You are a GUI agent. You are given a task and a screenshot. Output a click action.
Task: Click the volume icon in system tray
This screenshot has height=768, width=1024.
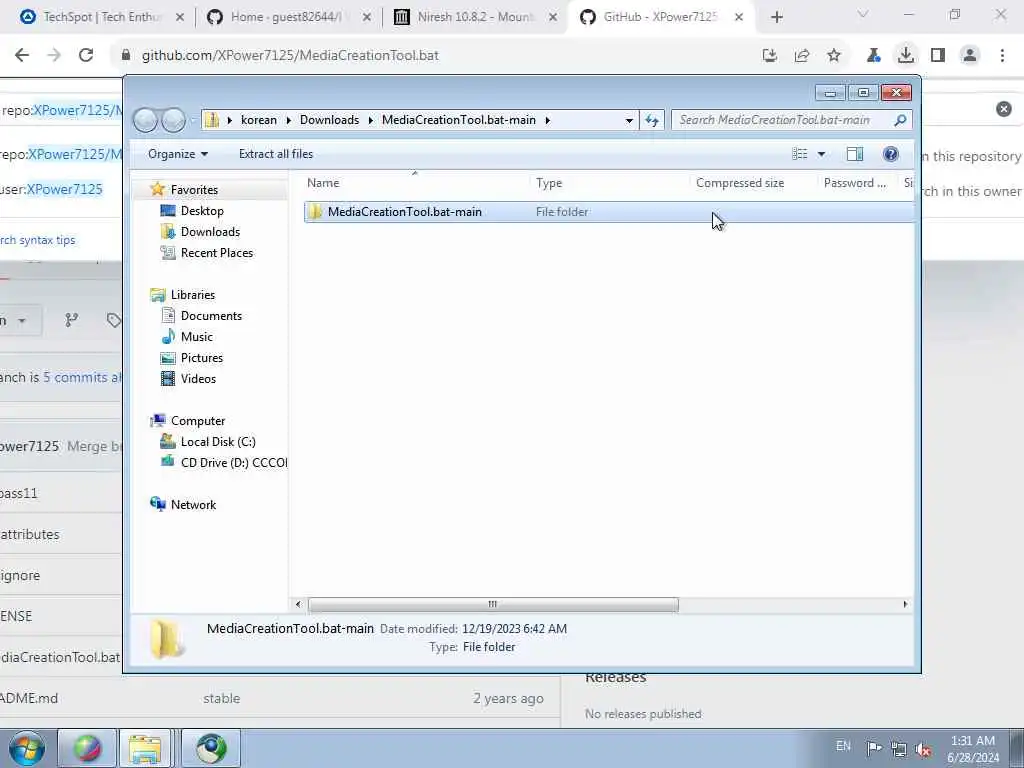[923, 749]
